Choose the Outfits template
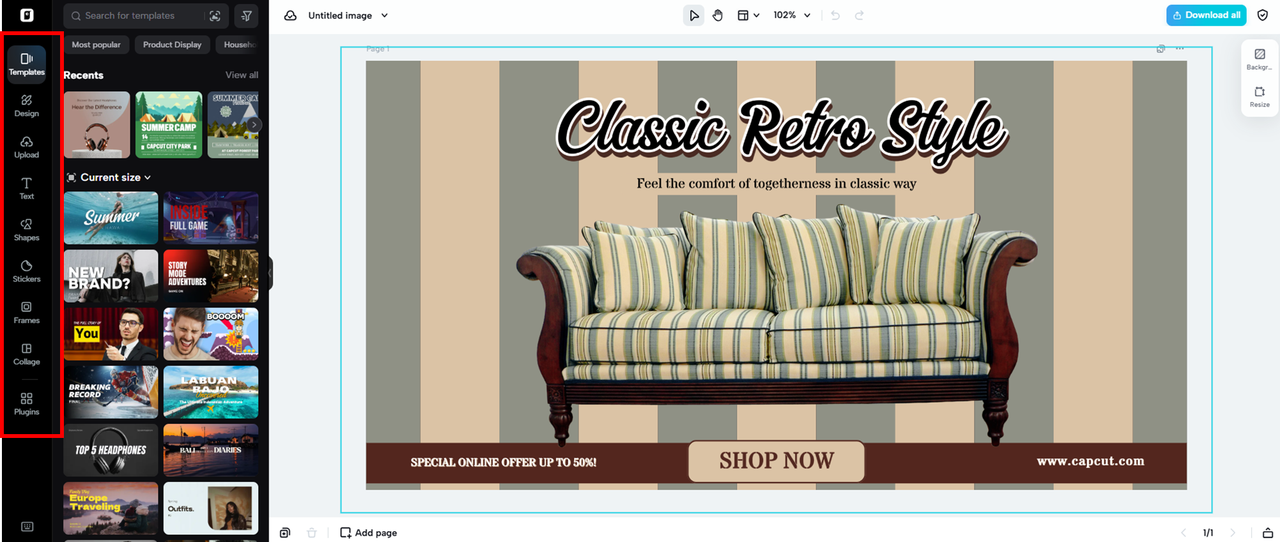Screen dimensions: 1280x542 211,508
